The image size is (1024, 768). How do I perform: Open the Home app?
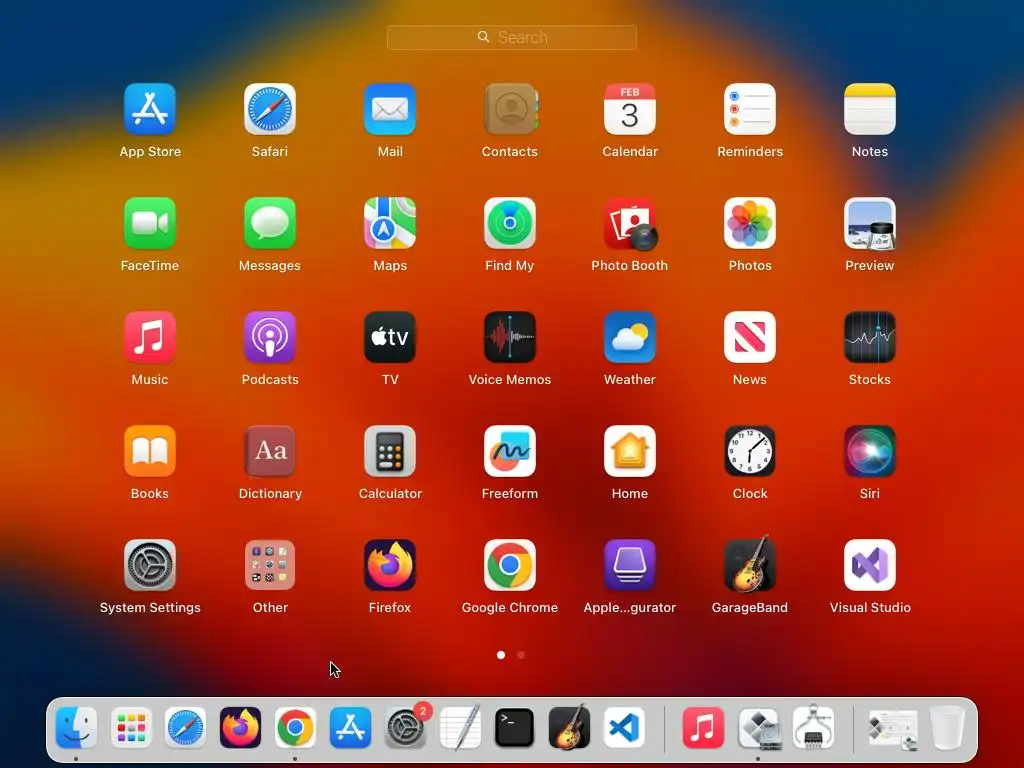pyautogui.click(x=630, y=451)
